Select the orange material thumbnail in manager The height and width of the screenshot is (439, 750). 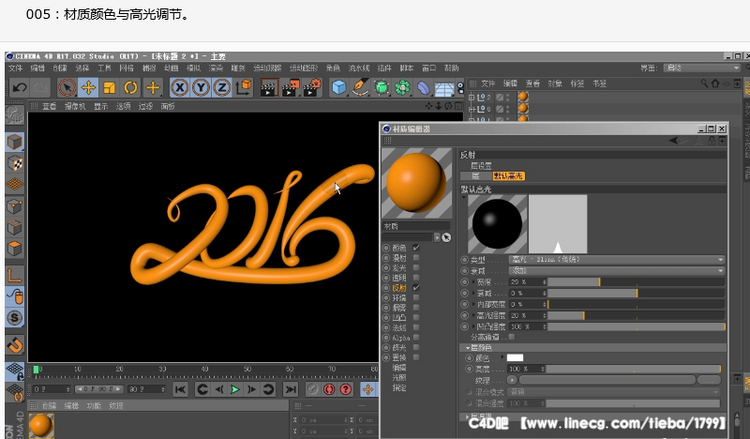point(41,425)
